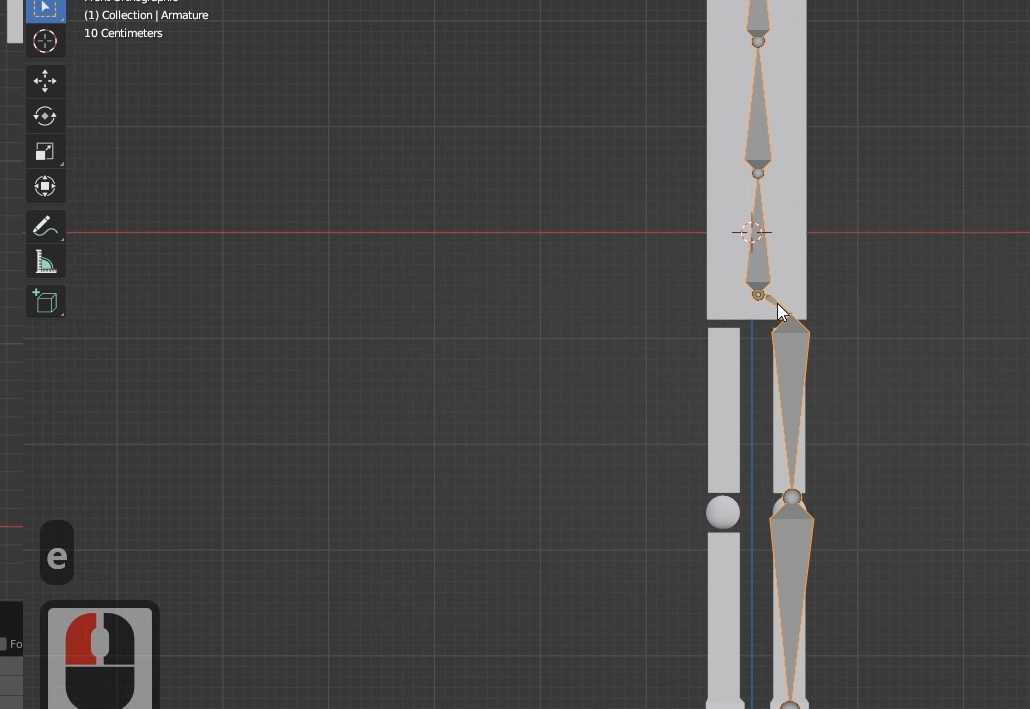Pick the Add Cube tool
Viewport: 1030px width, 709px height.
[x=45, y=302]
